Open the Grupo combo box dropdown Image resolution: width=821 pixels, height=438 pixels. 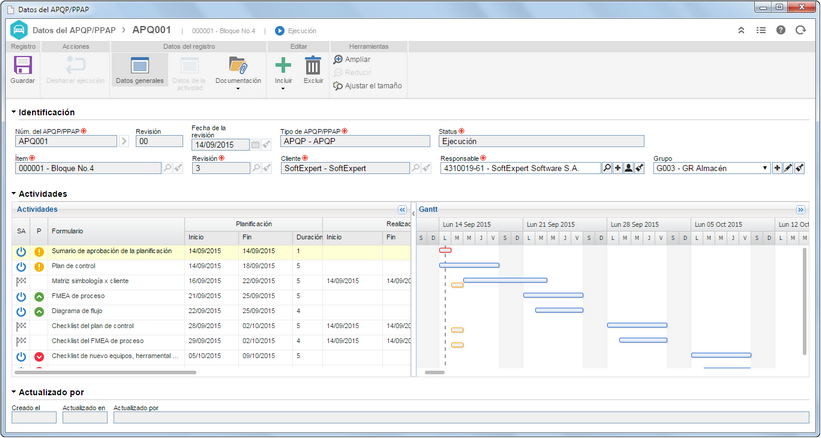point(765,168)
